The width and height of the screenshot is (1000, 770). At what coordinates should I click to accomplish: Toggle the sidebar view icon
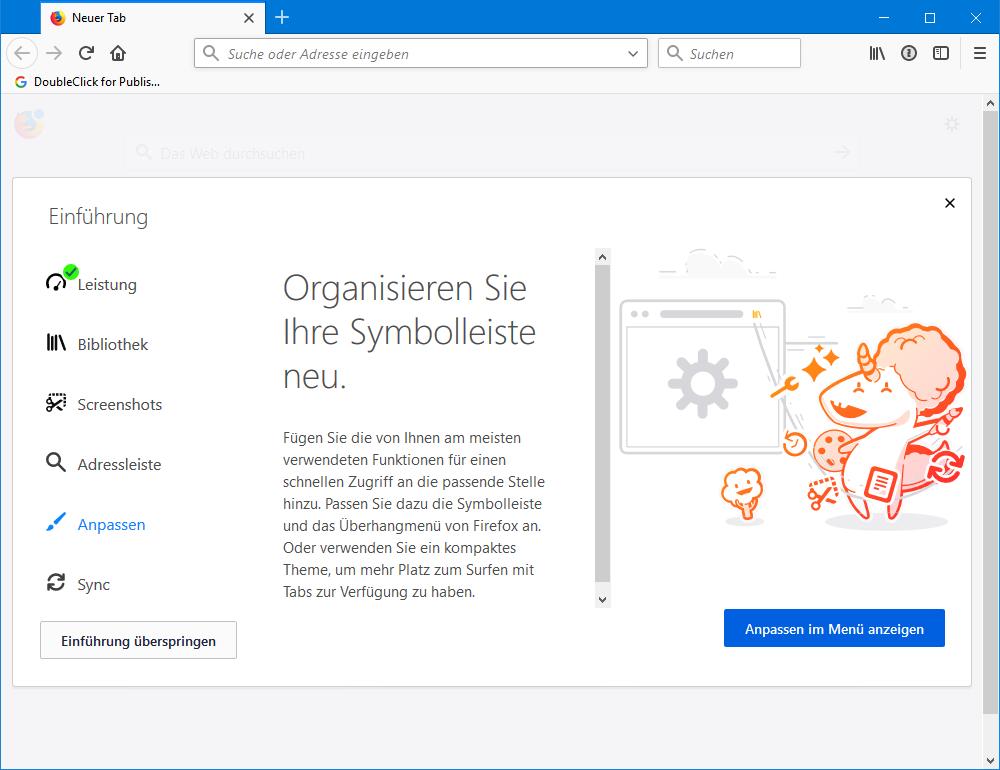[941, 53]
